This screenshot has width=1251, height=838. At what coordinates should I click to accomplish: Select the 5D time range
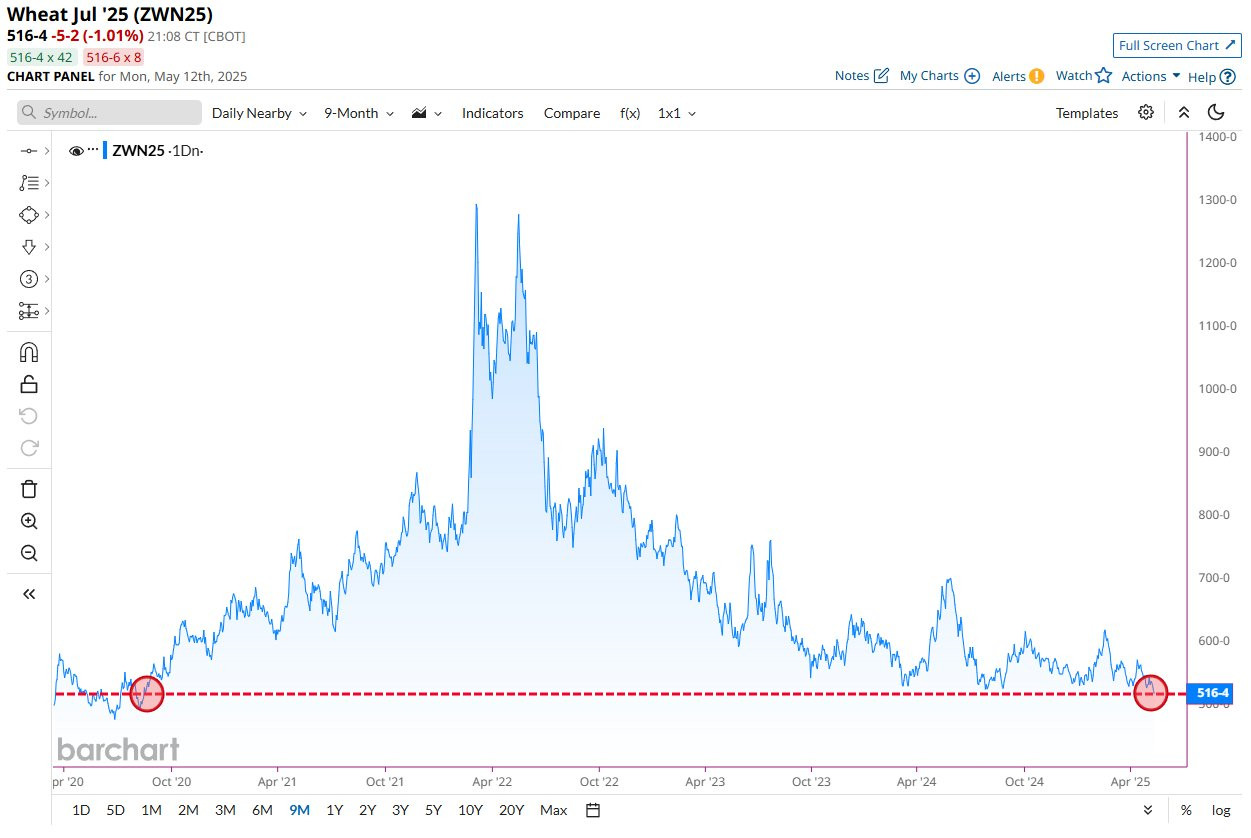[116, 810]
